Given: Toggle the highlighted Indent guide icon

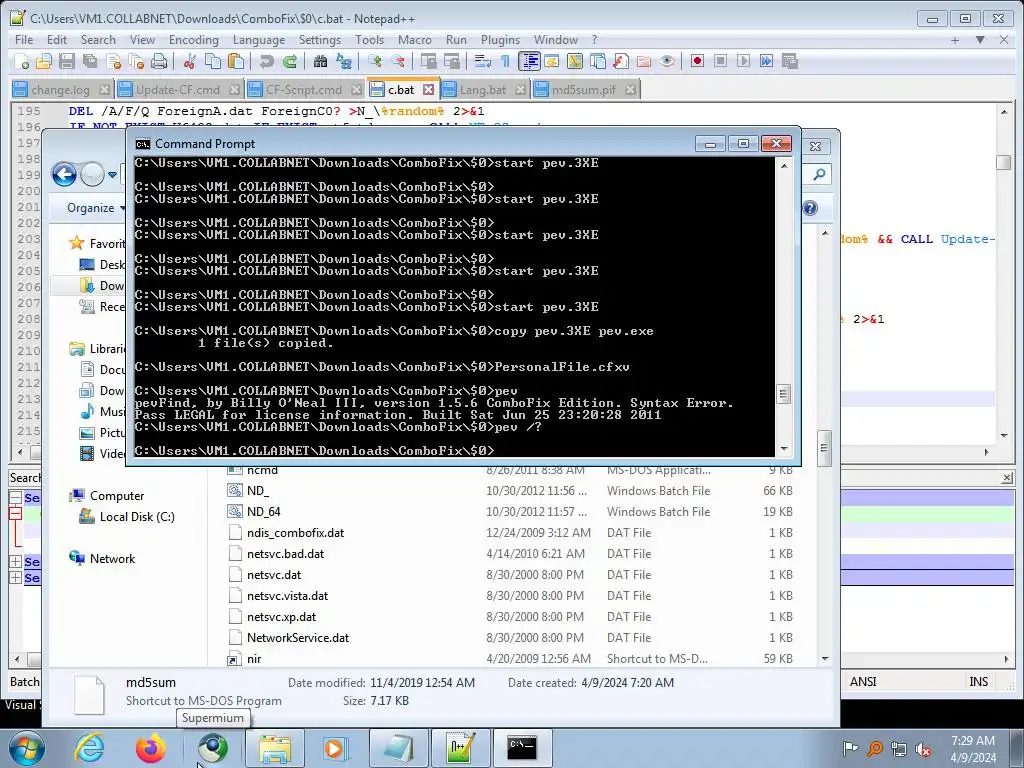Looking at the screenshot, I should click(x=528, y=61).
